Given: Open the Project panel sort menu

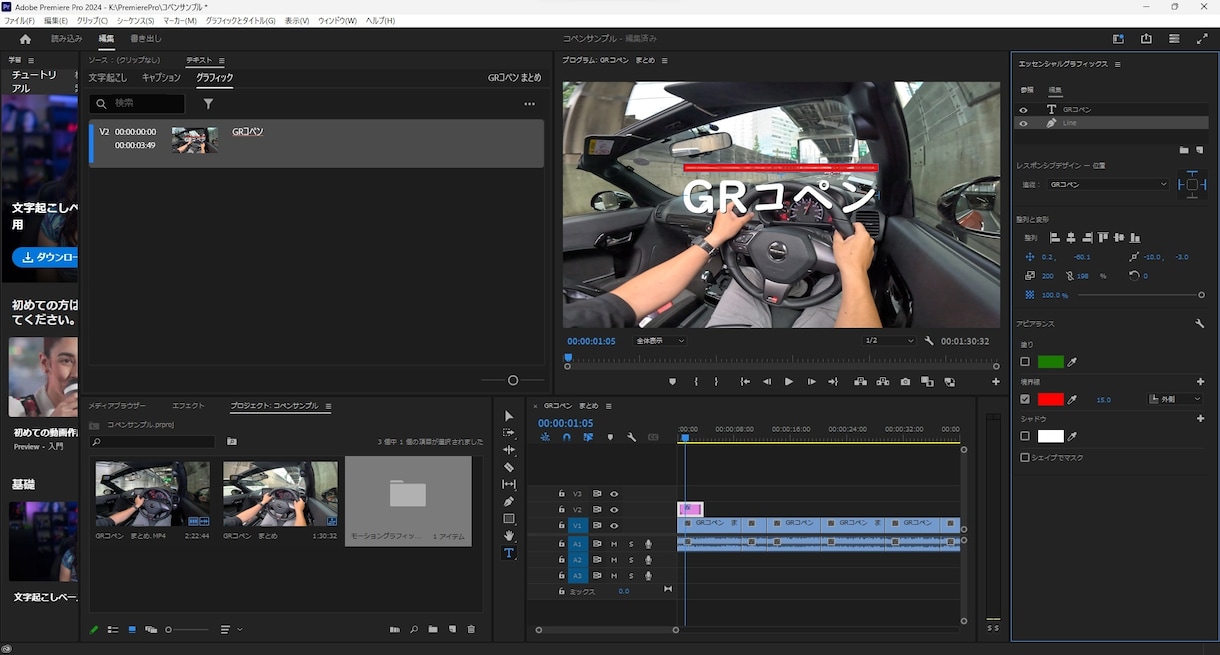Looking at the screenshot, I should coord(230,630).
